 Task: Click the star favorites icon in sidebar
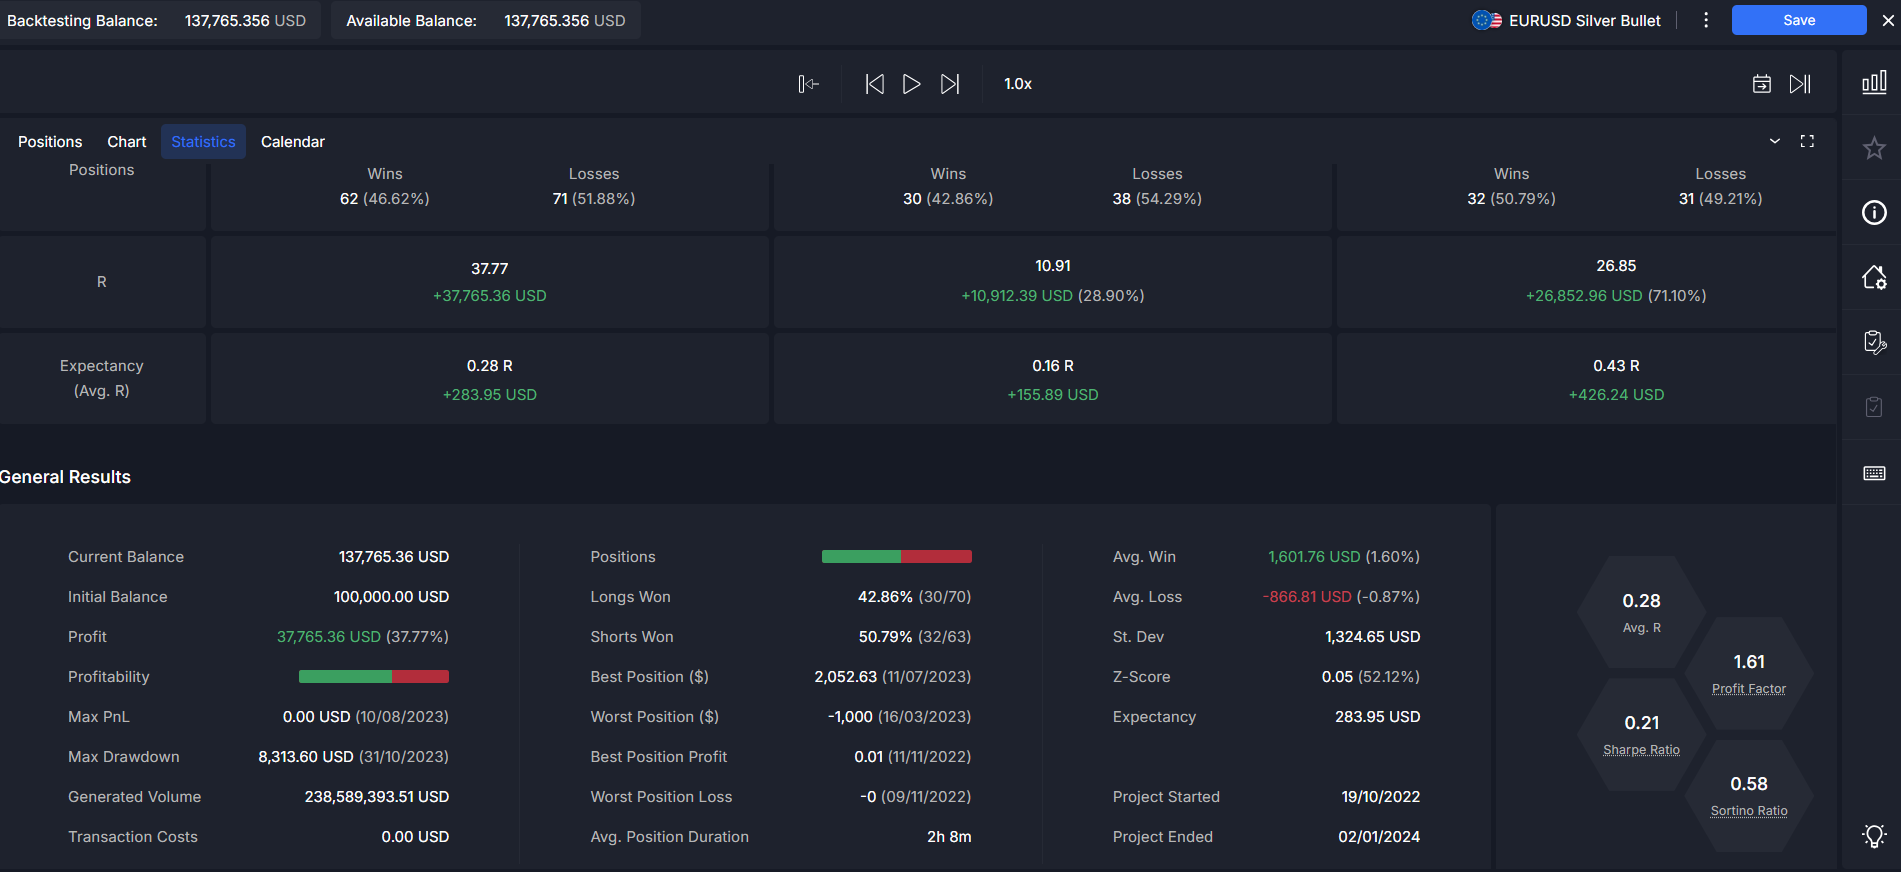click(x=1874, y=148)
